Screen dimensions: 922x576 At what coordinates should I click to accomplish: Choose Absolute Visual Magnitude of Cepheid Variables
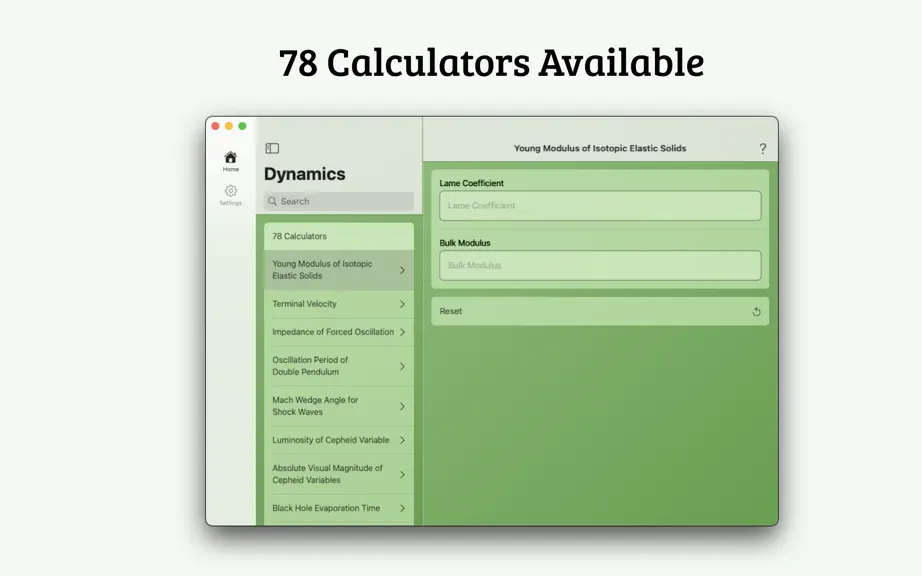pos(339,474)
